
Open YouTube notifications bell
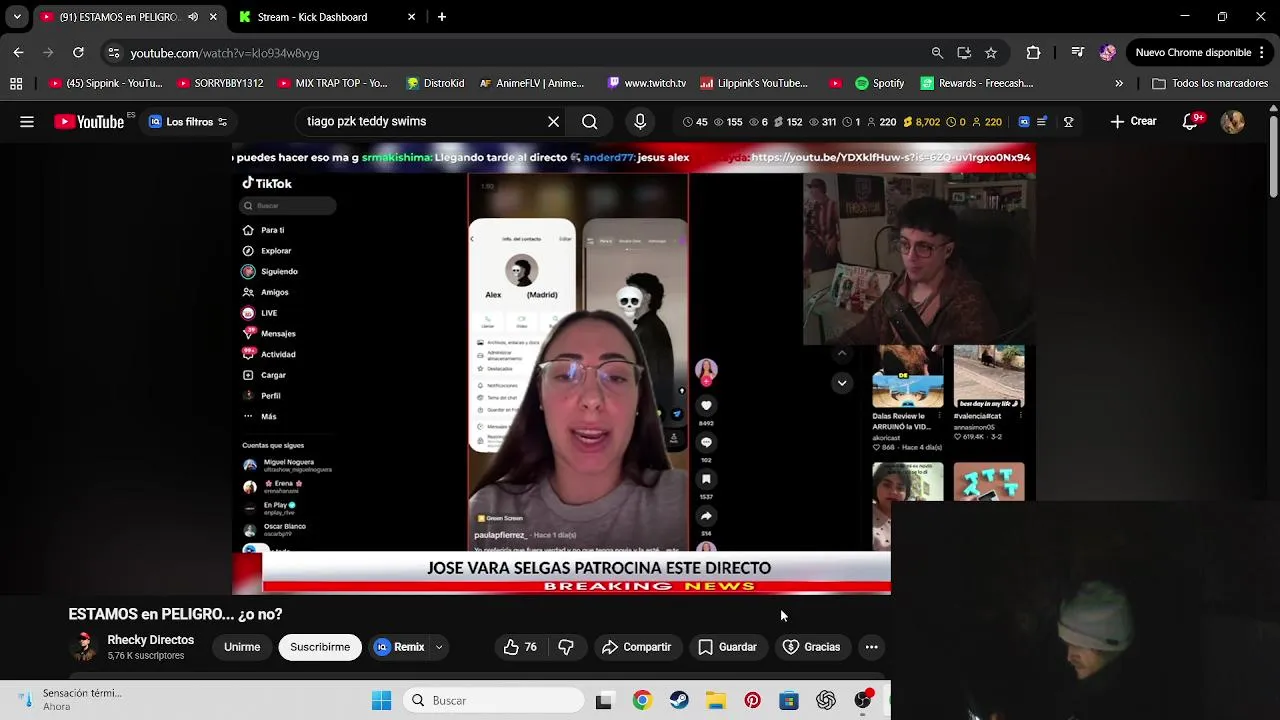pos(1190,122)
